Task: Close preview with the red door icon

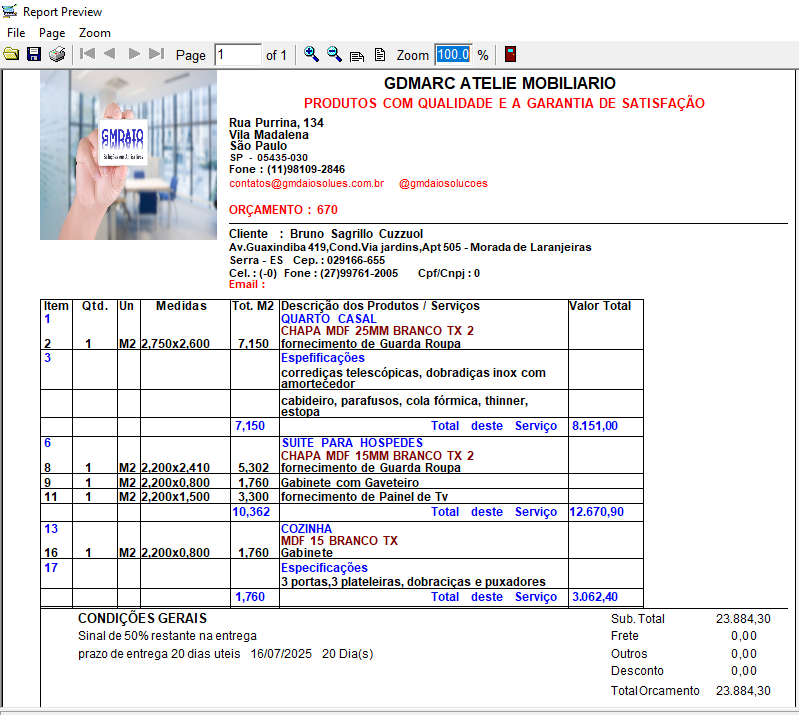Action: pos(510,54)
